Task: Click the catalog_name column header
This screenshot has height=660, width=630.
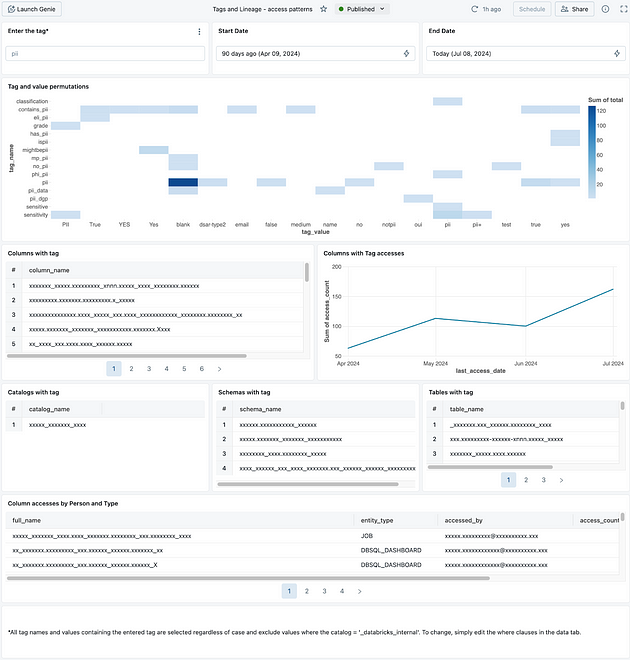Action: click(49, 409)
